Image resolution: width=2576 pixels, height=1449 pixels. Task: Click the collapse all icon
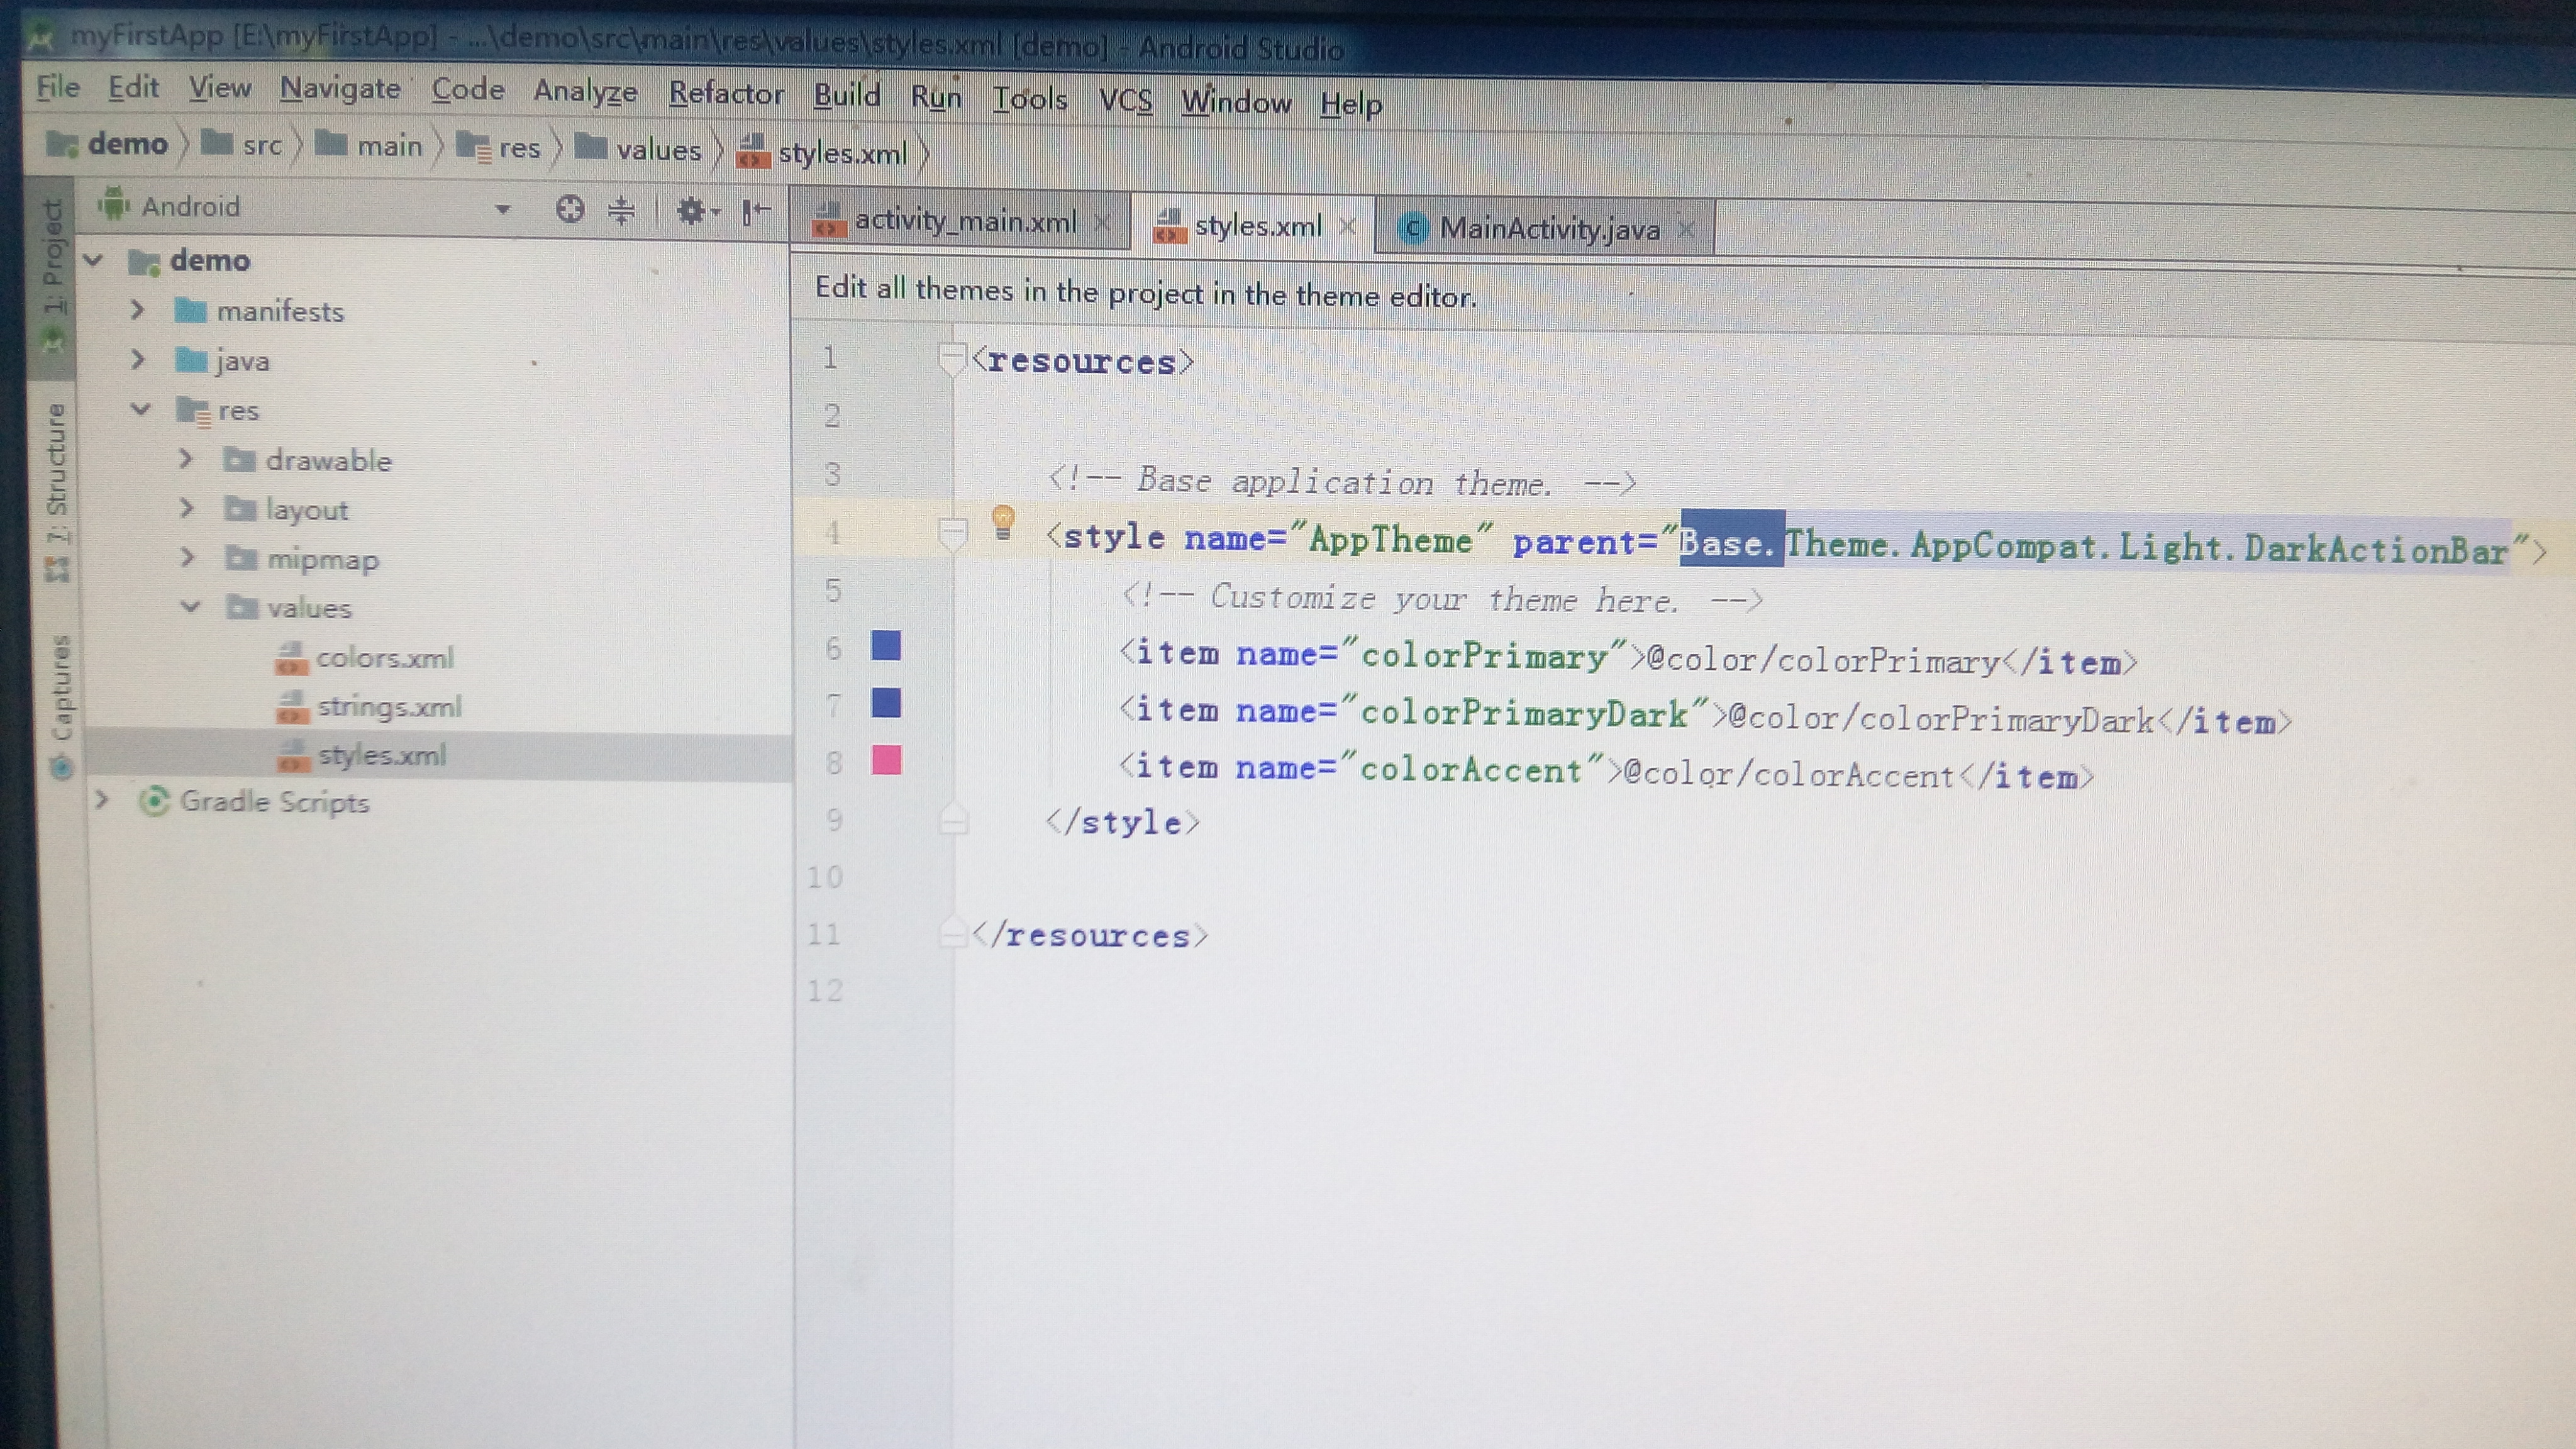point(621,210)
